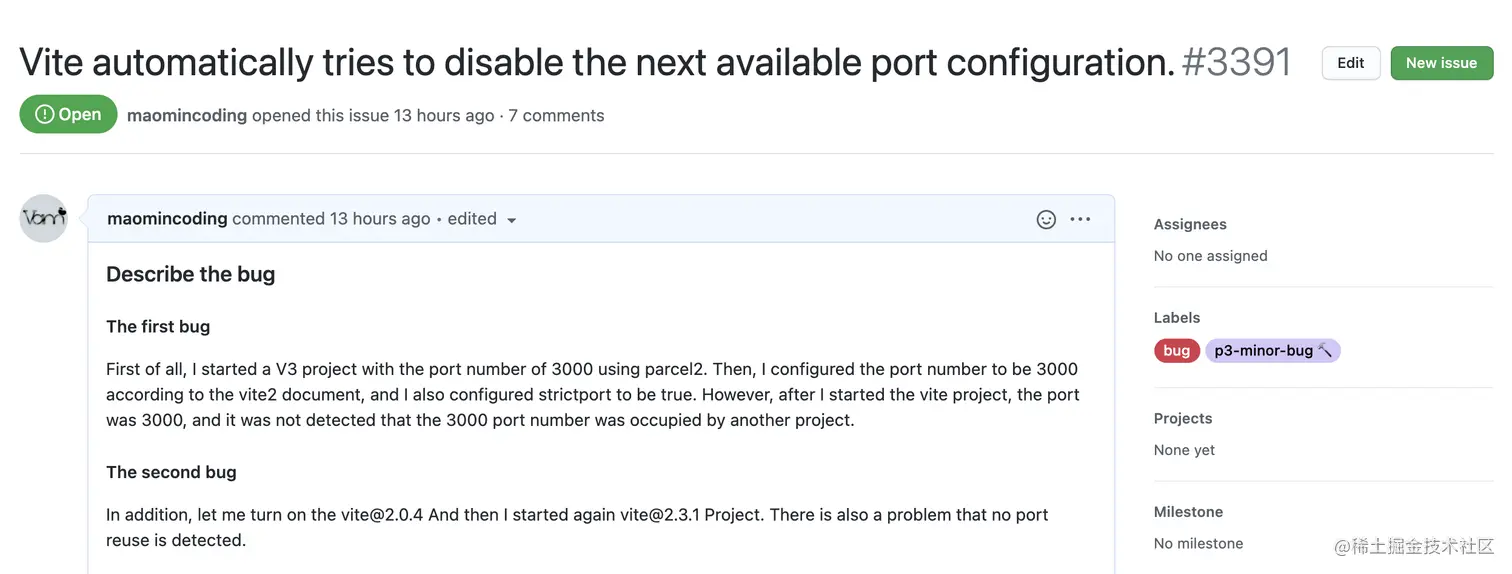Expand the edited history dropdown arrow
This screenshot has height=574, width=1512.
coord(511,220)
